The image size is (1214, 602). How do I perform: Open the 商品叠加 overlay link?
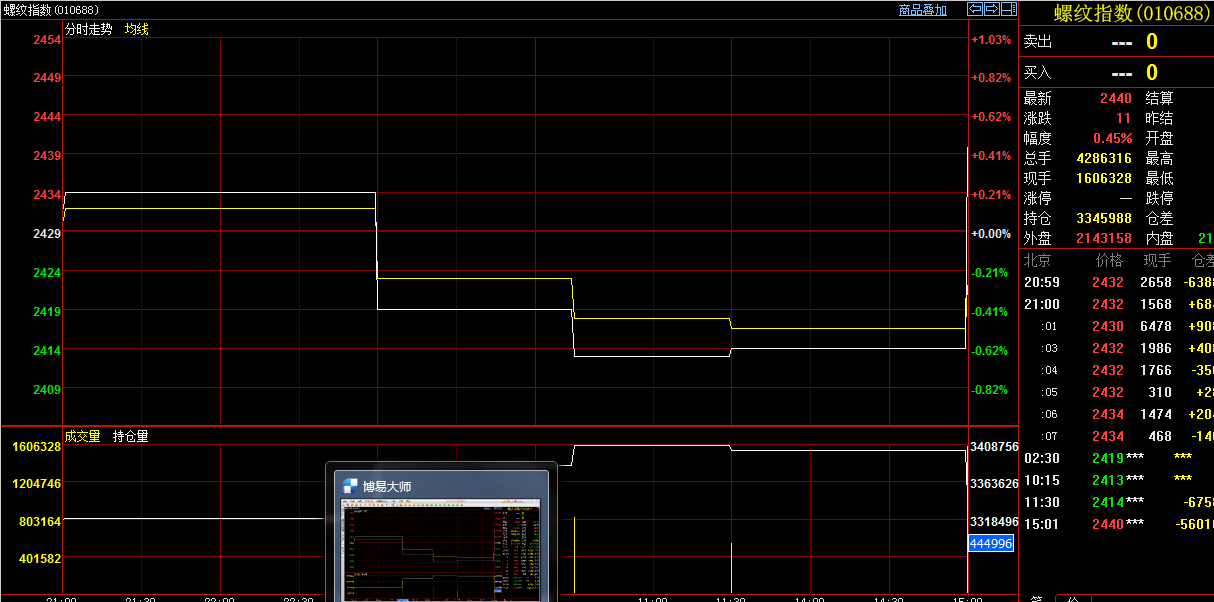[922, 10]
